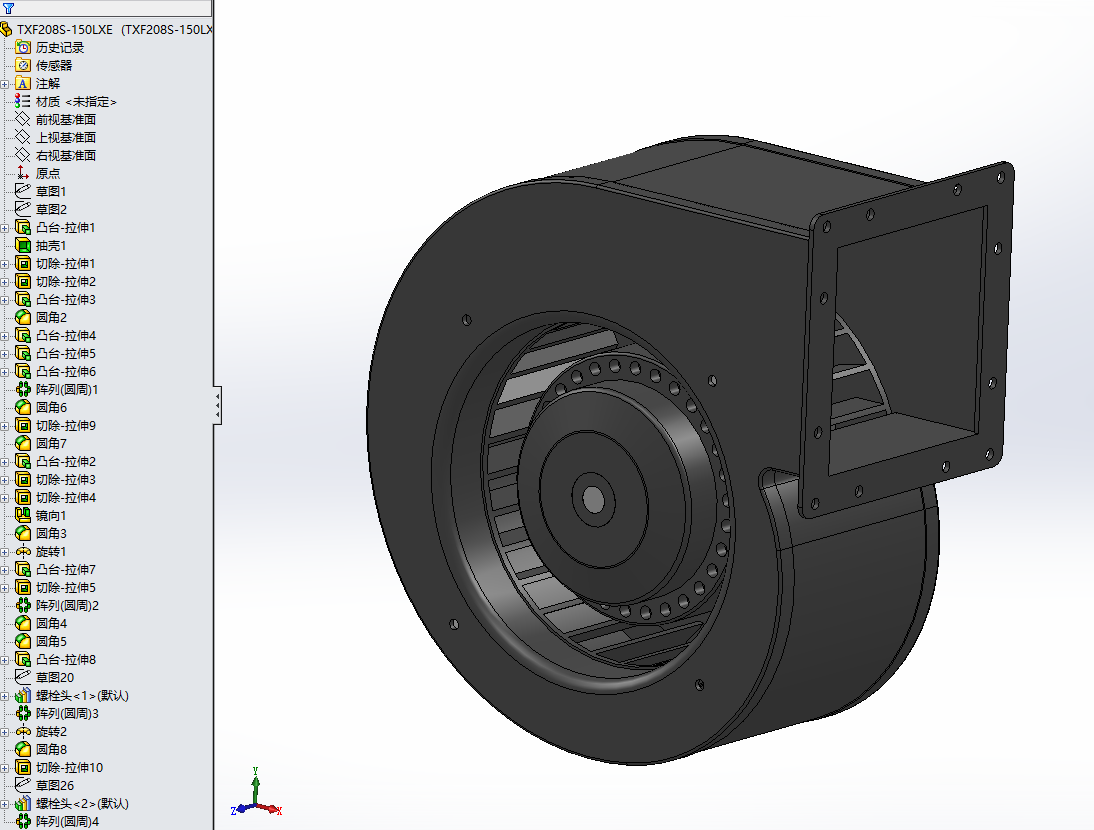Image resolution: width=1094 pixels, height=830 pixels.
Task: Click the 螺栓头<1> part icon
Action: point(23,695)
